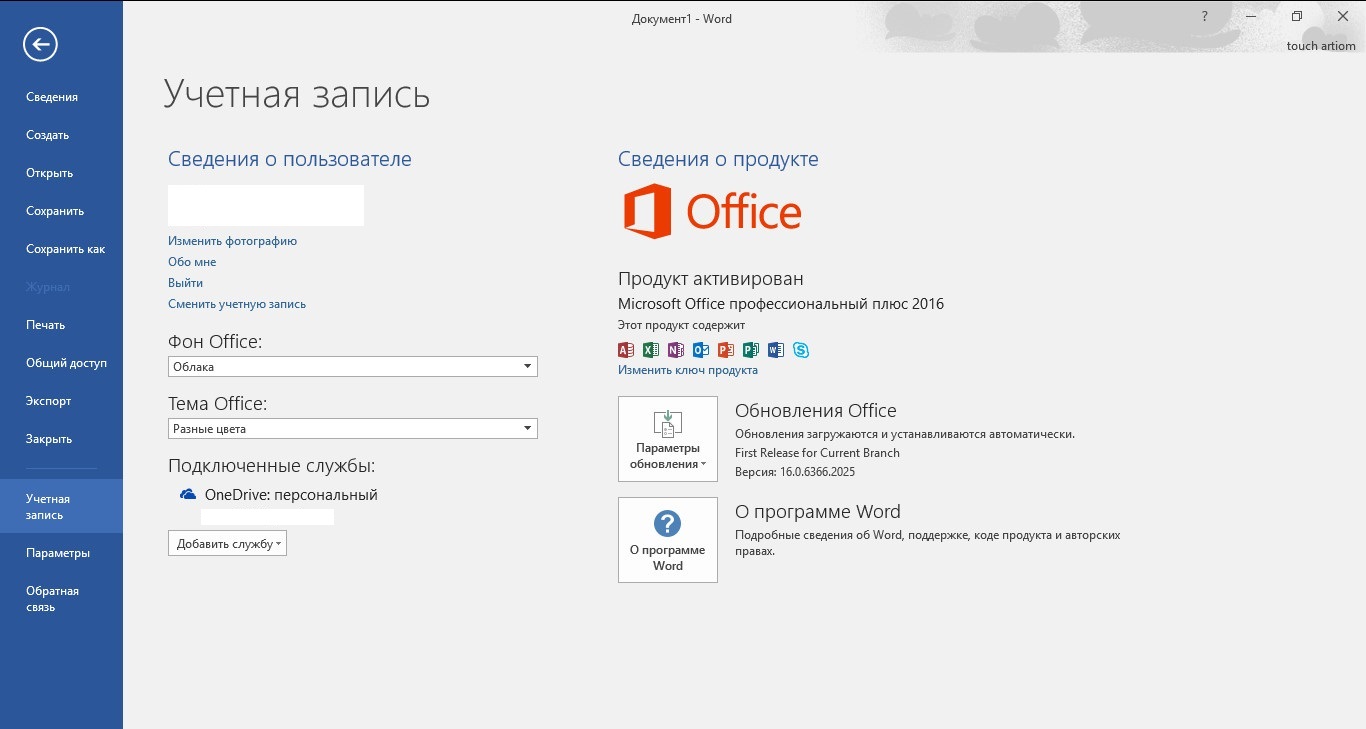Select Создать in the sidebar
Screen dimensions: 1366x729
click(47, 135)
